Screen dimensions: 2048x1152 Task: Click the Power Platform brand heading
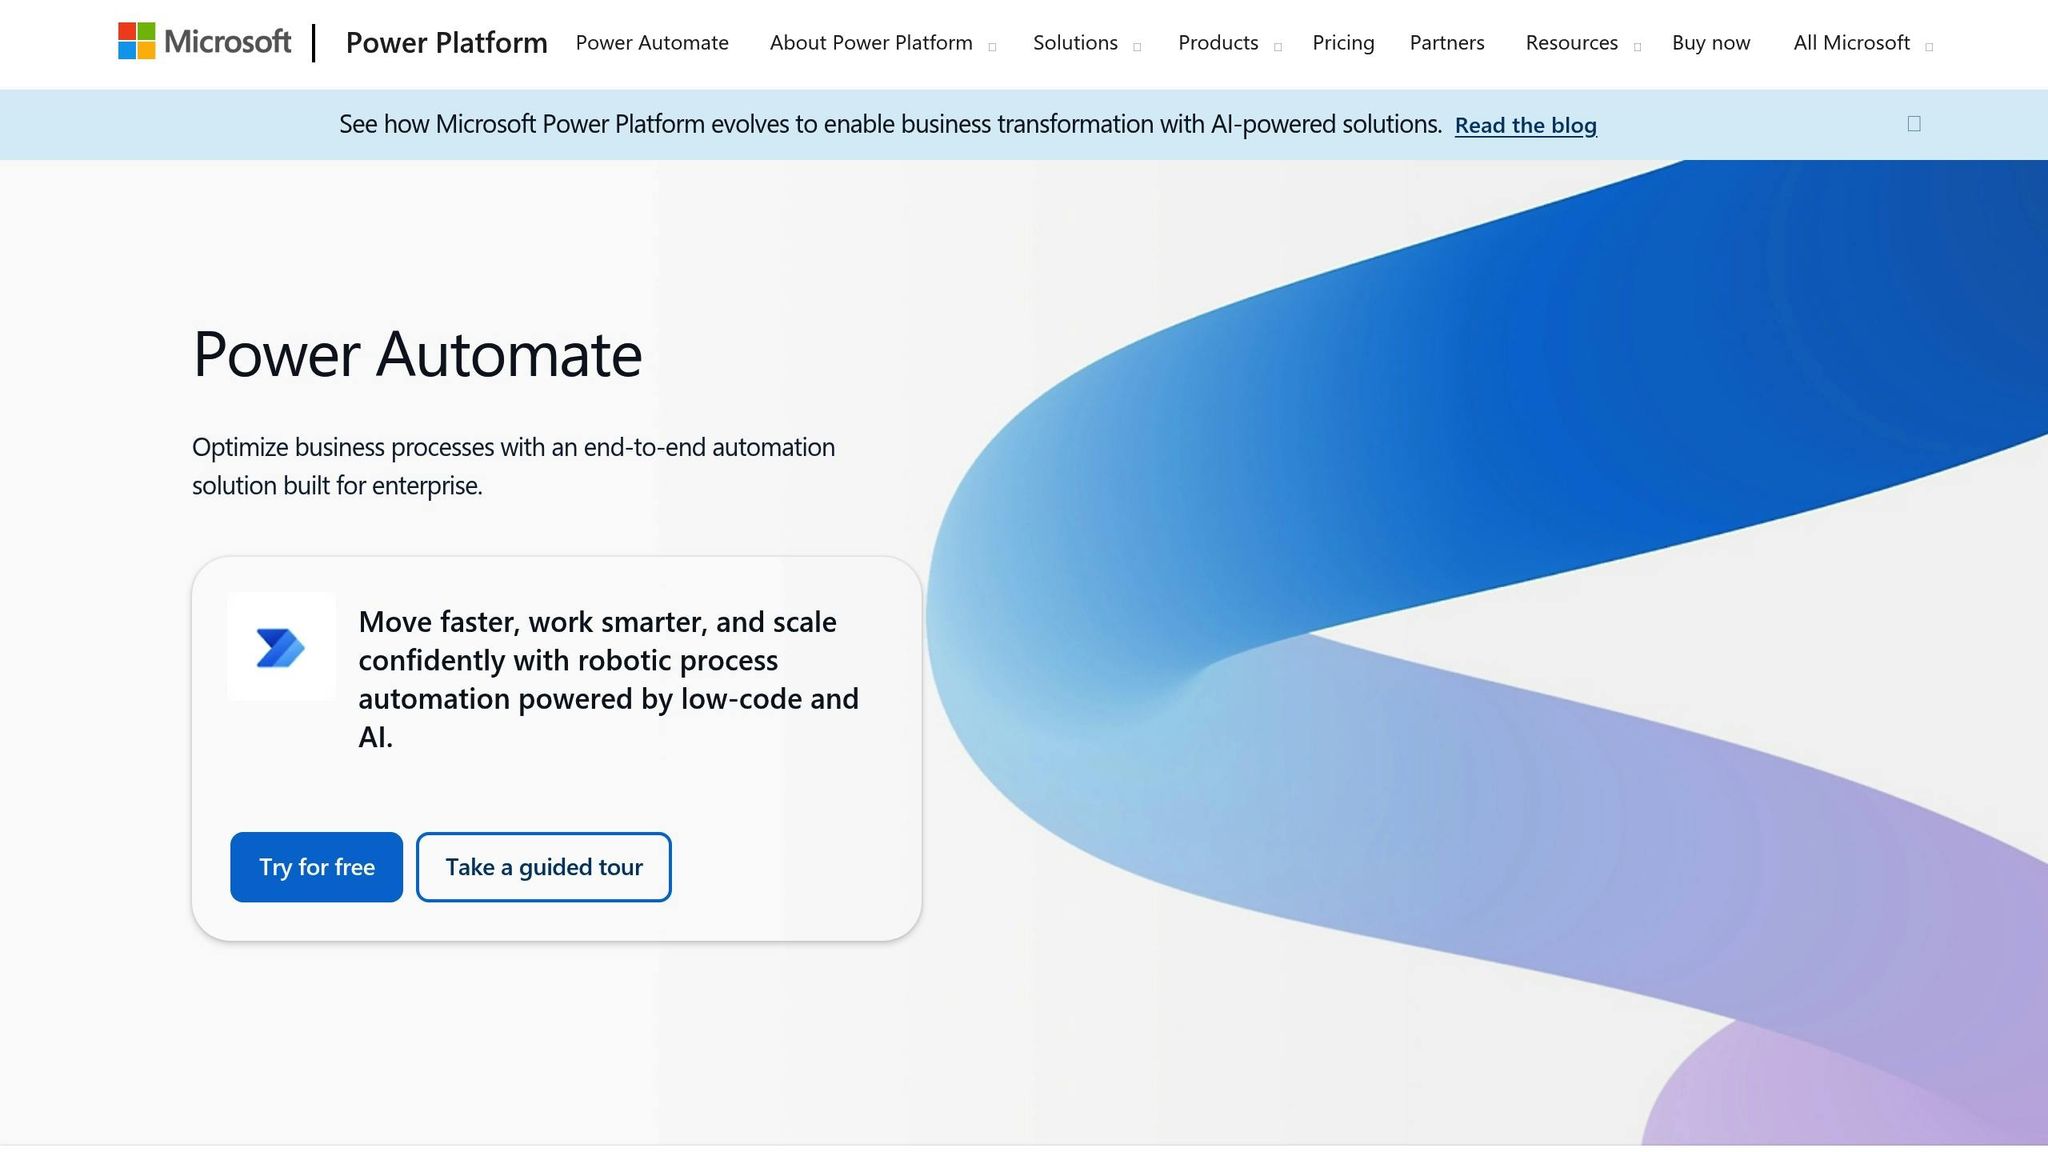(x=446, y=43)
